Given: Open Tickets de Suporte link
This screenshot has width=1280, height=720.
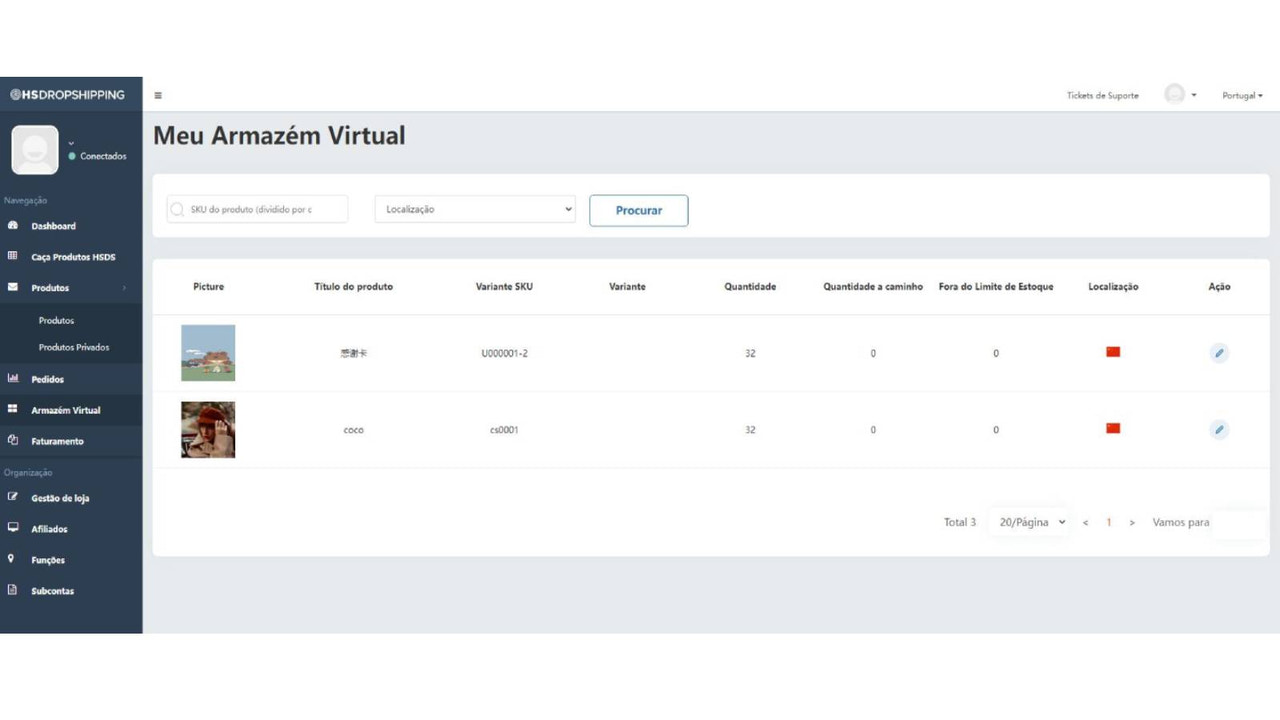Looking at the screenshot, I should [x=1101, y=95].
